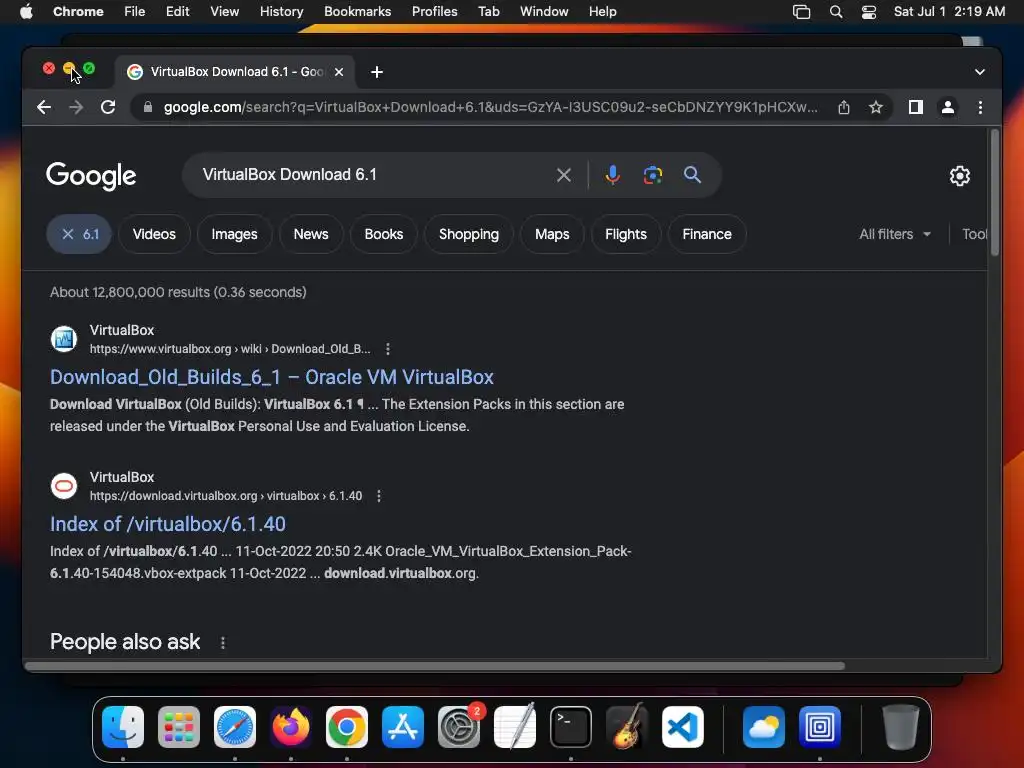Screen dimensions: 1024x768
Task: Go to Google homepage via logo
Action: pyautogui.click(x=91, y=176)
